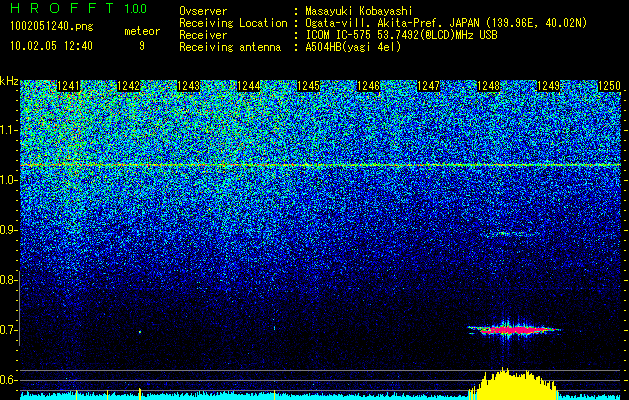This screenshot has width=629, height=400.
Task: Click the filename 1002051240.png
Action: (x=52, y=27)
